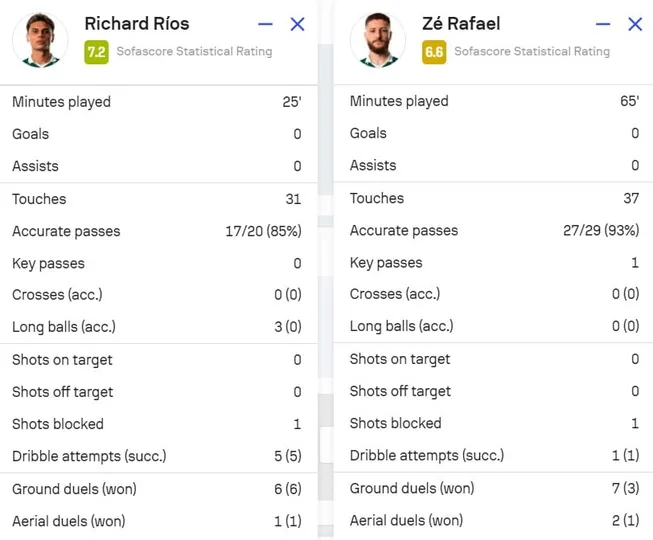Click the yellow 6.6 rating badge

click(x=434, y=52)
